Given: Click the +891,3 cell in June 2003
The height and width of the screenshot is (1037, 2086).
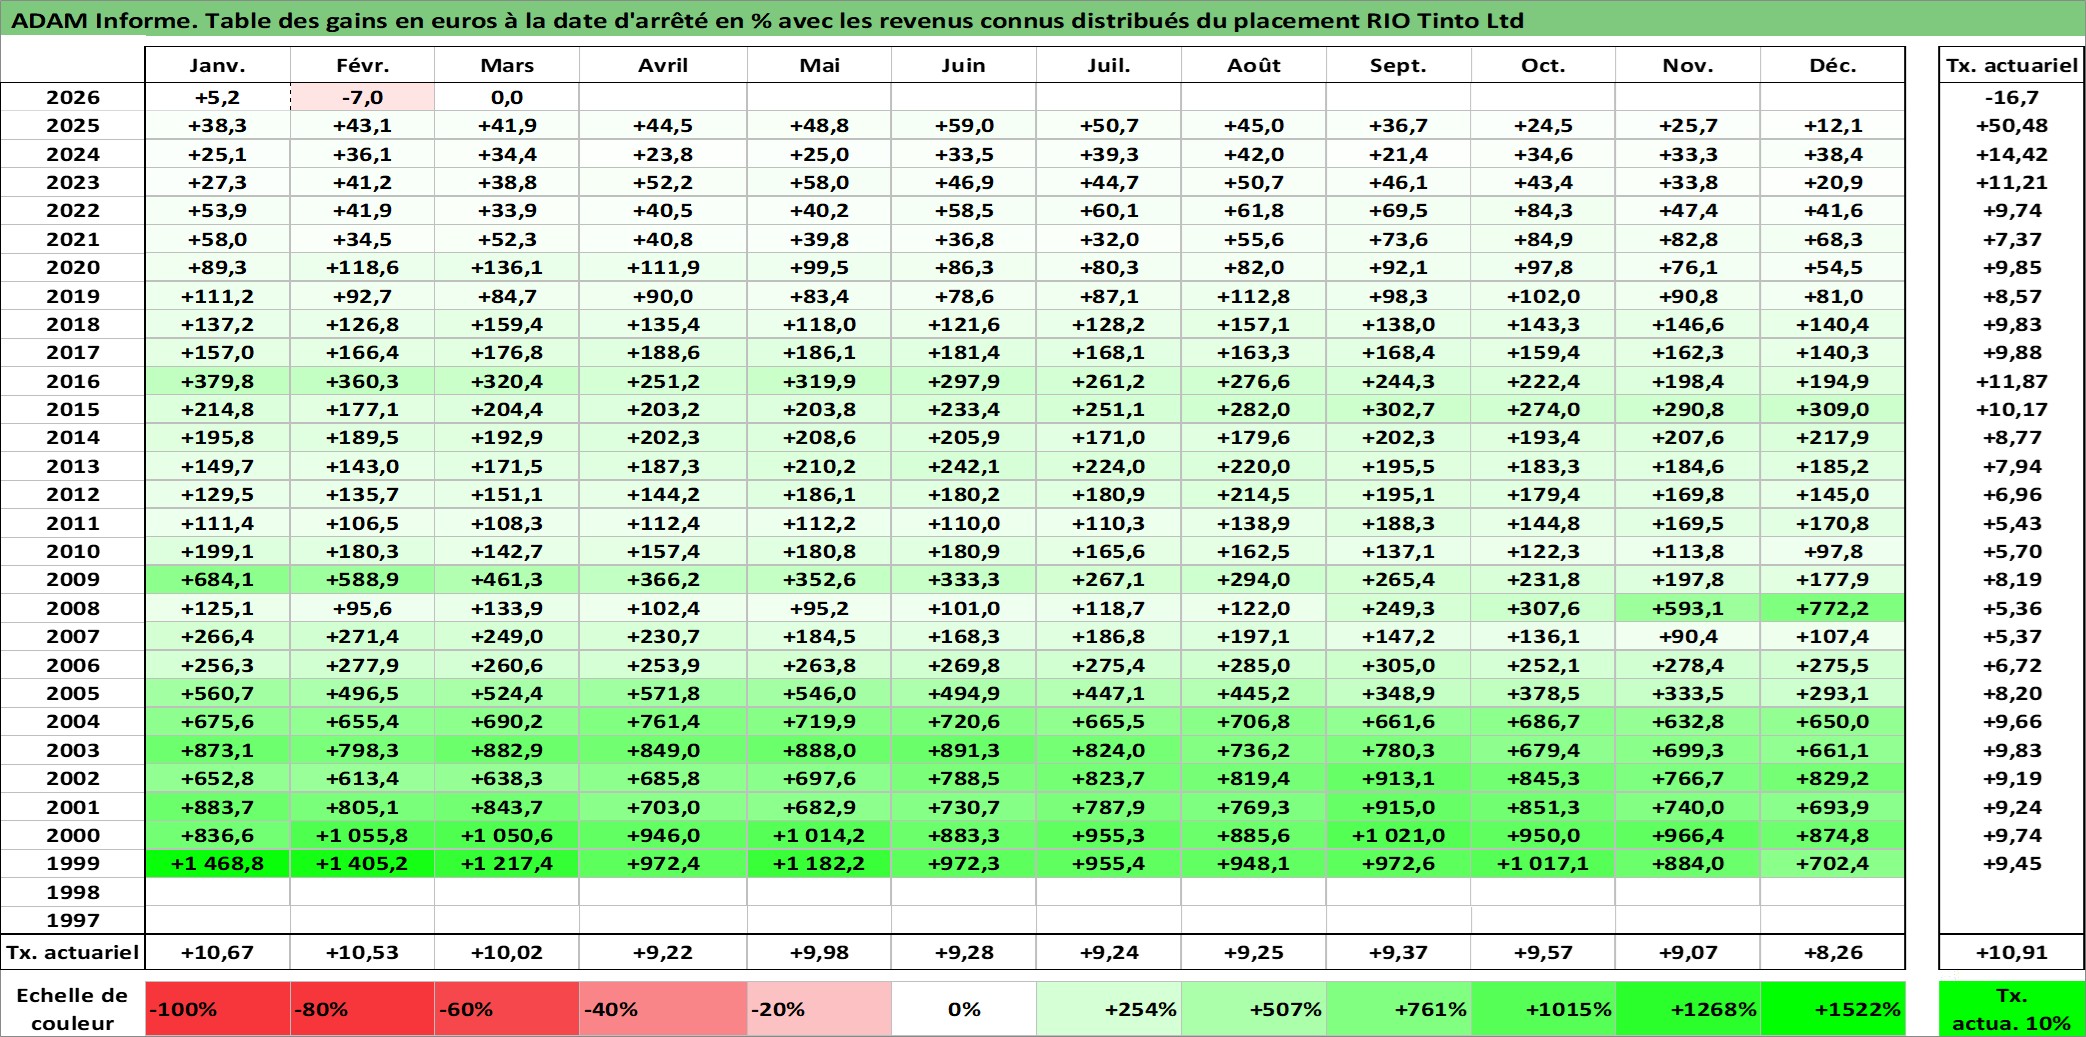Looking at the screenshot, I should (963, 750).
